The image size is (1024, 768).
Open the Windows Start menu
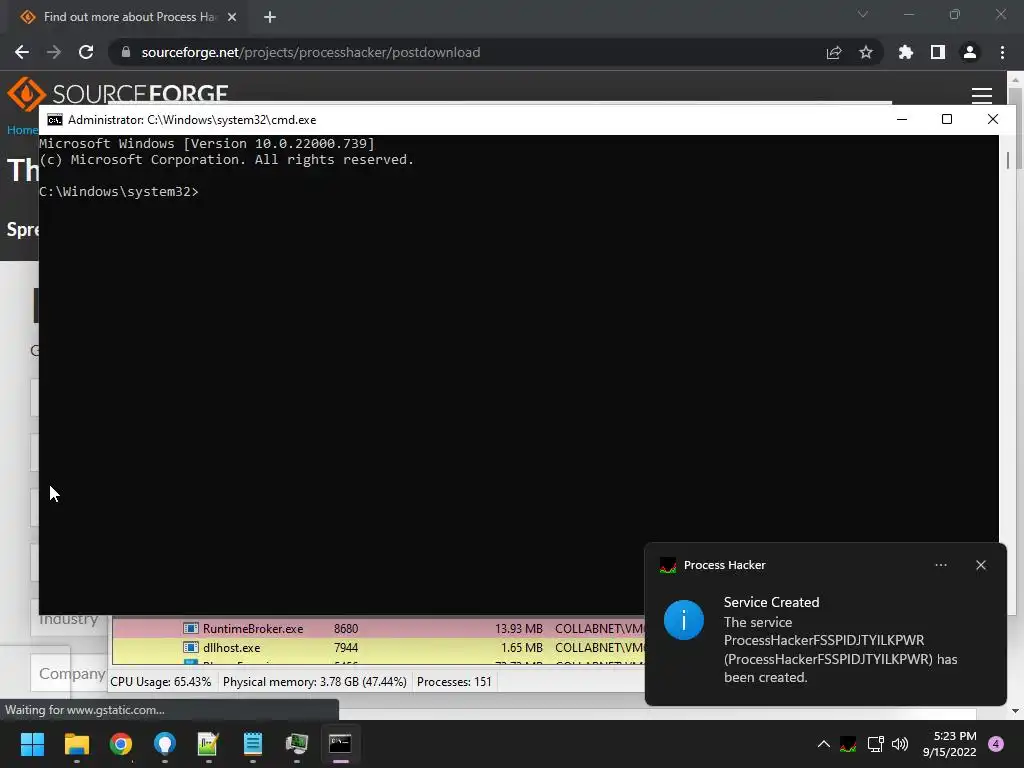tap(32, 744)
